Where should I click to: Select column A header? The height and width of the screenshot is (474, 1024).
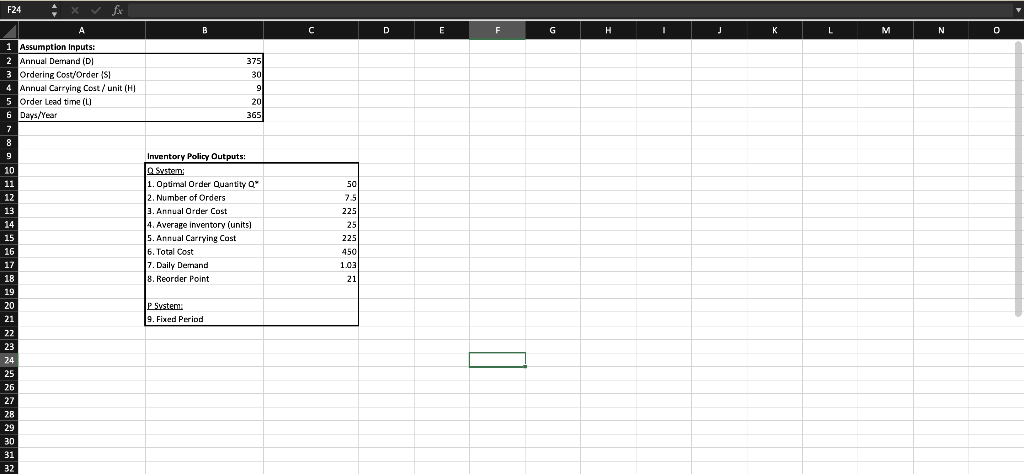tap(82, 29)
